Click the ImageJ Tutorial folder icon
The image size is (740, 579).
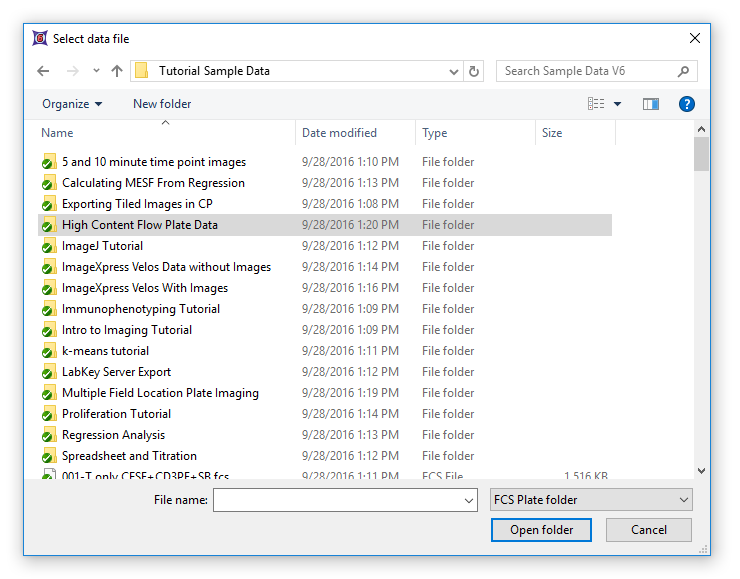[48, 246]
